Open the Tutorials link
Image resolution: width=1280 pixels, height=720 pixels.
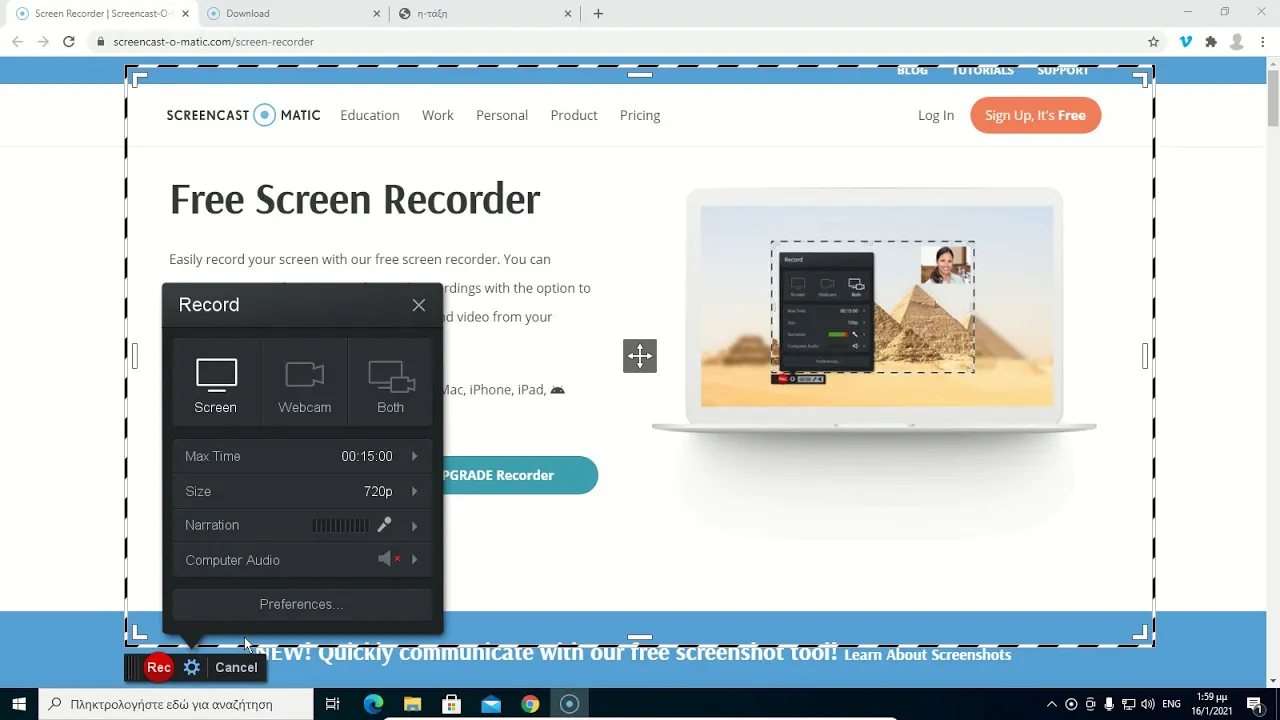tap(982, 72)
